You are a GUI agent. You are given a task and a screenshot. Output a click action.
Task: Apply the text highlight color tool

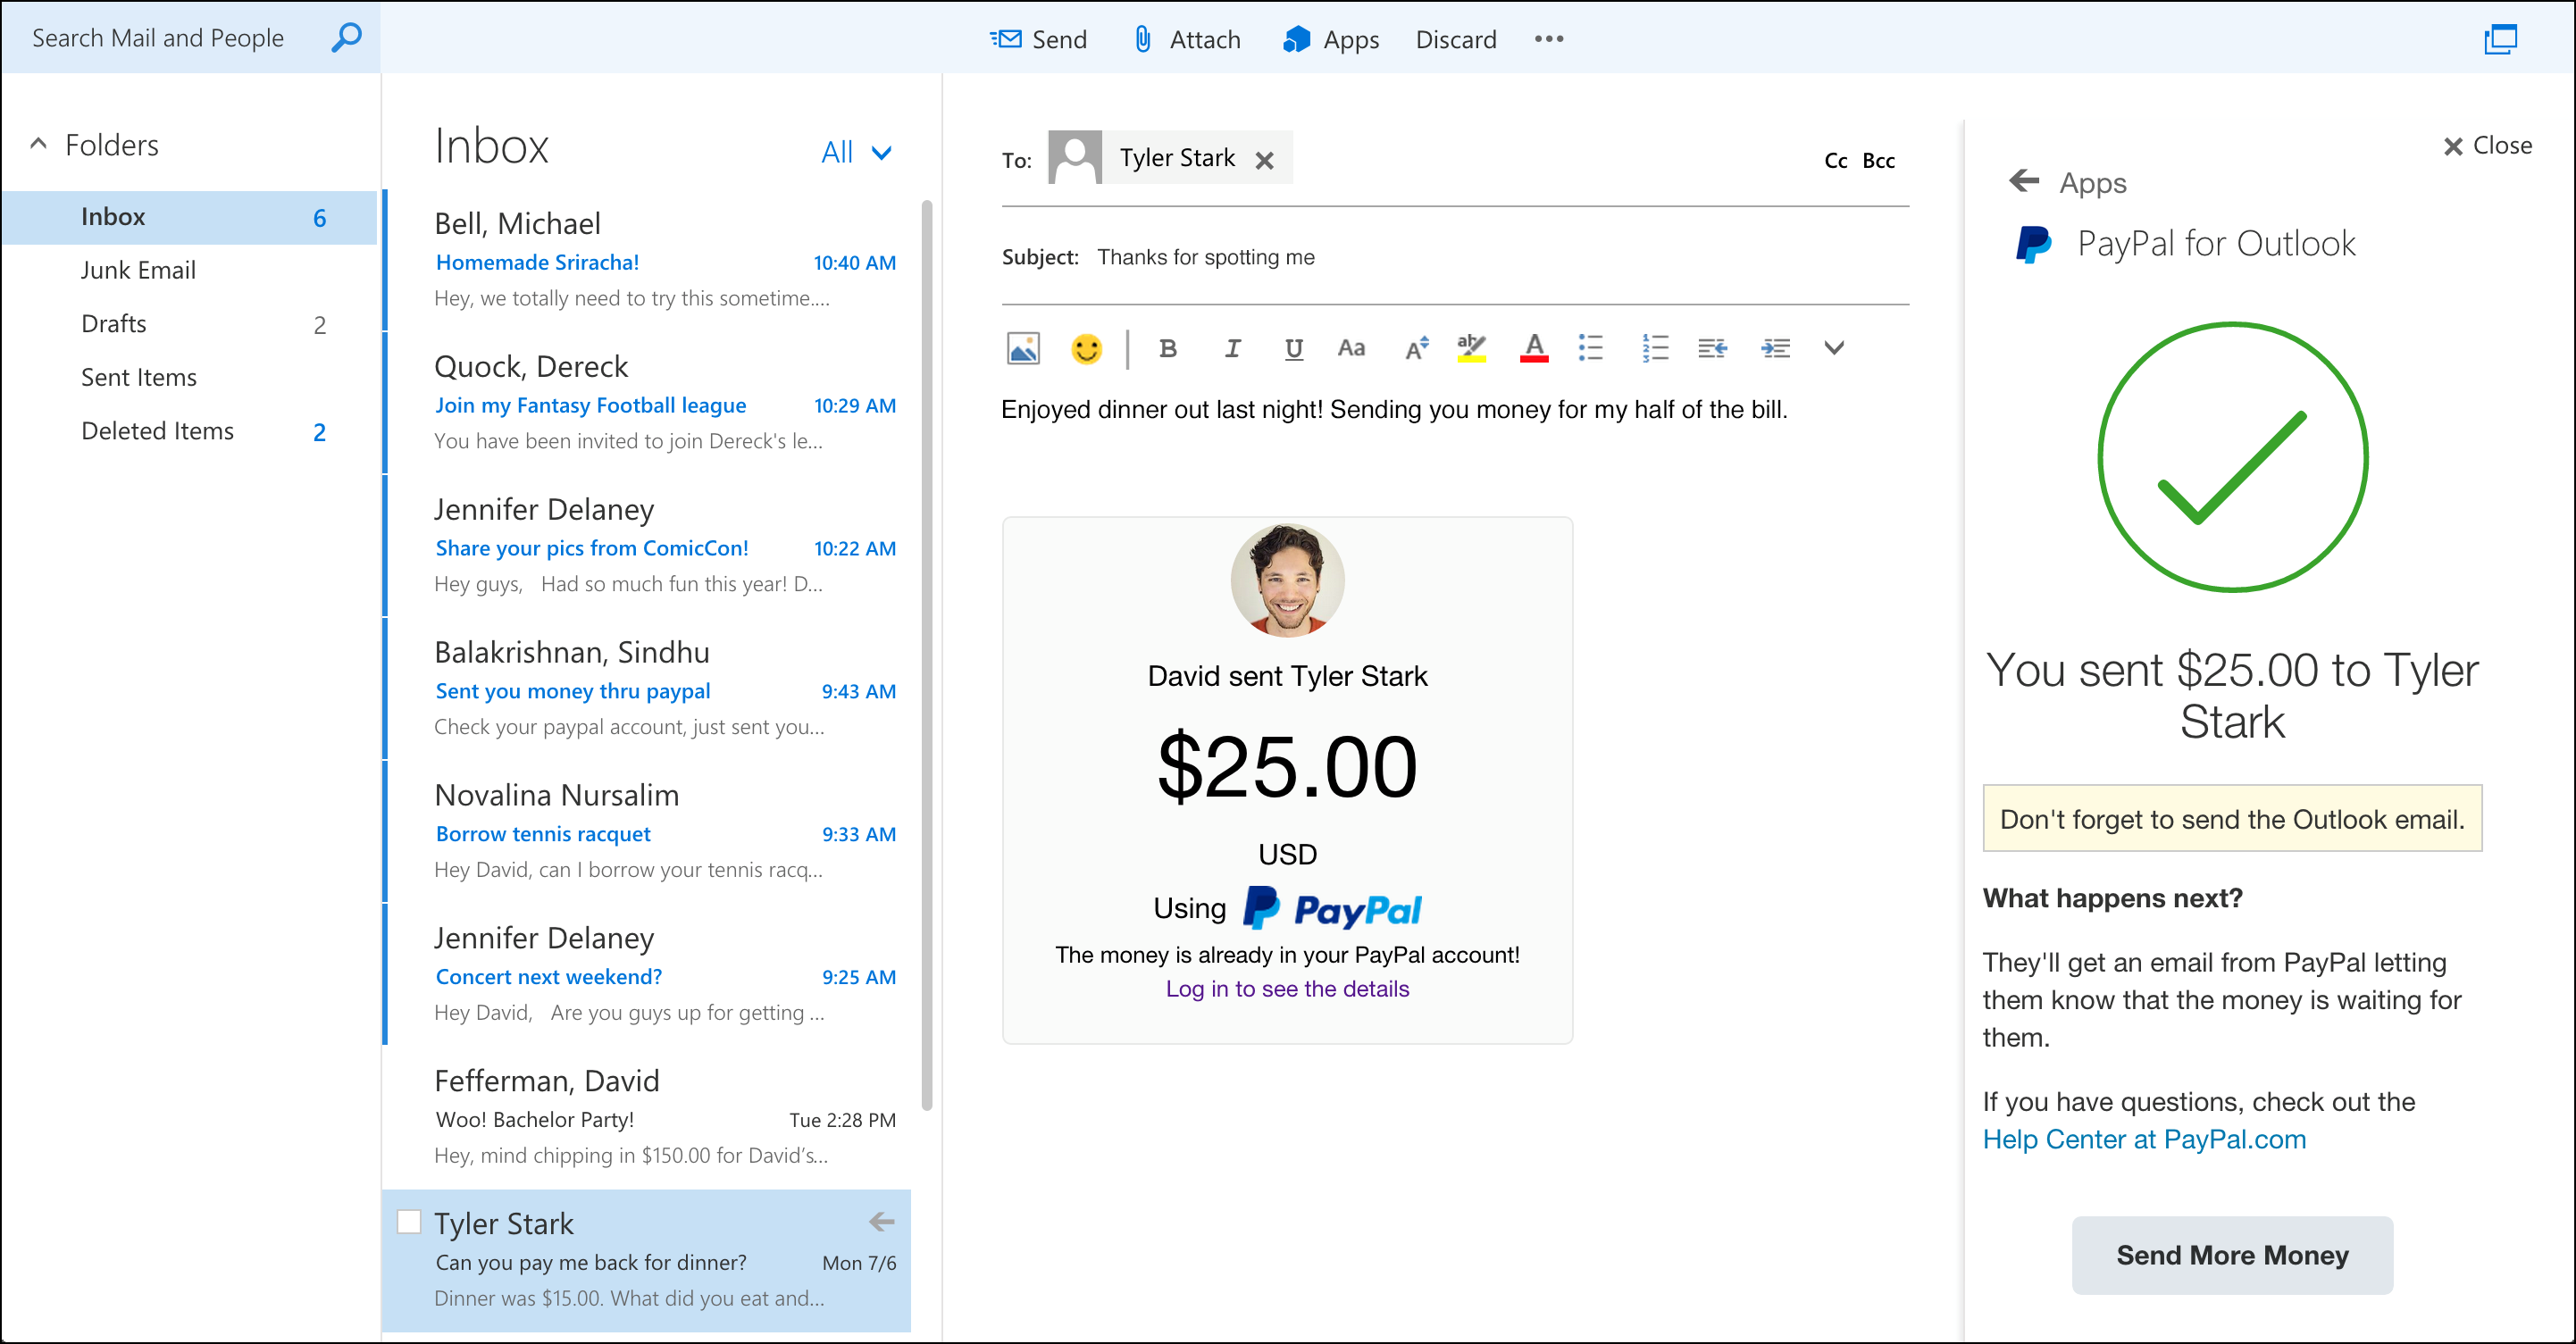1471,348
